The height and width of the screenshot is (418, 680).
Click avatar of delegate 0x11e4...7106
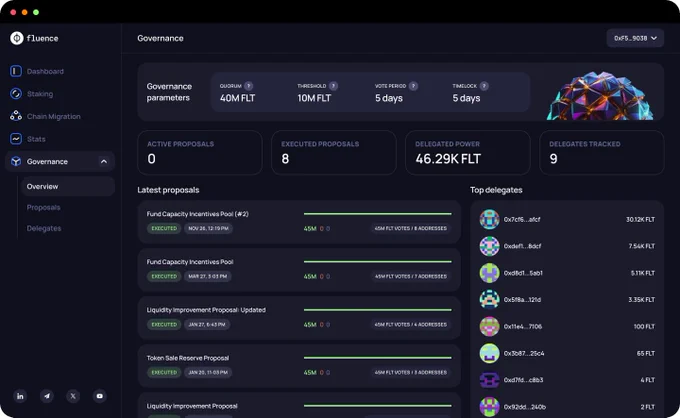489,327
